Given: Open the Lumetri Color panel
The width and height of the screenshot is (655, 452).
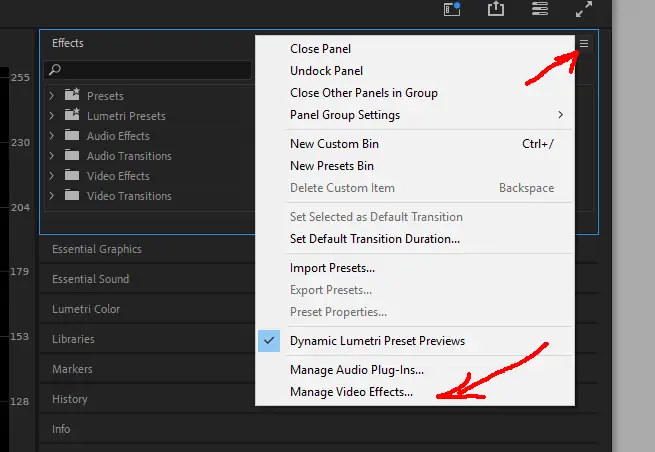Looking at the screenshot, I should click(x=86, y=309).
